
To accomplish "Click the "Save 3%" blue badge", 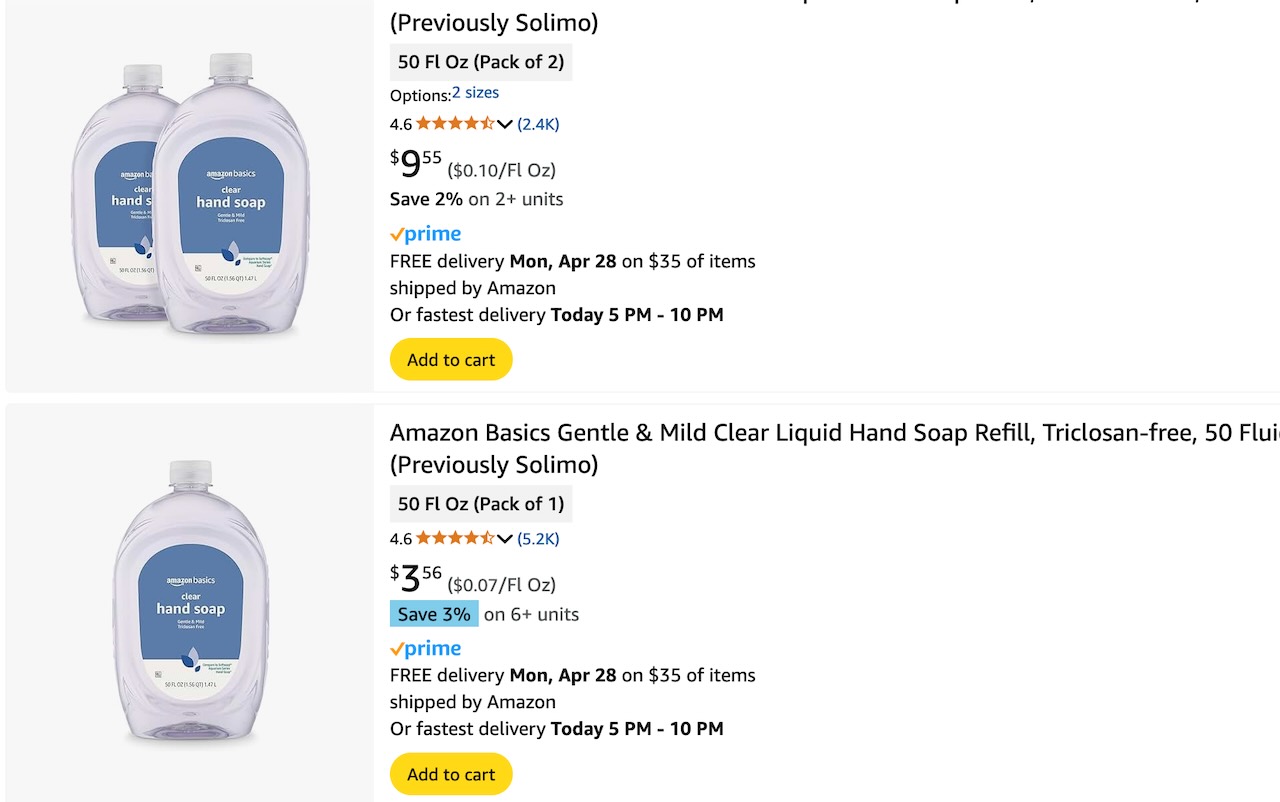I will 434,614.
